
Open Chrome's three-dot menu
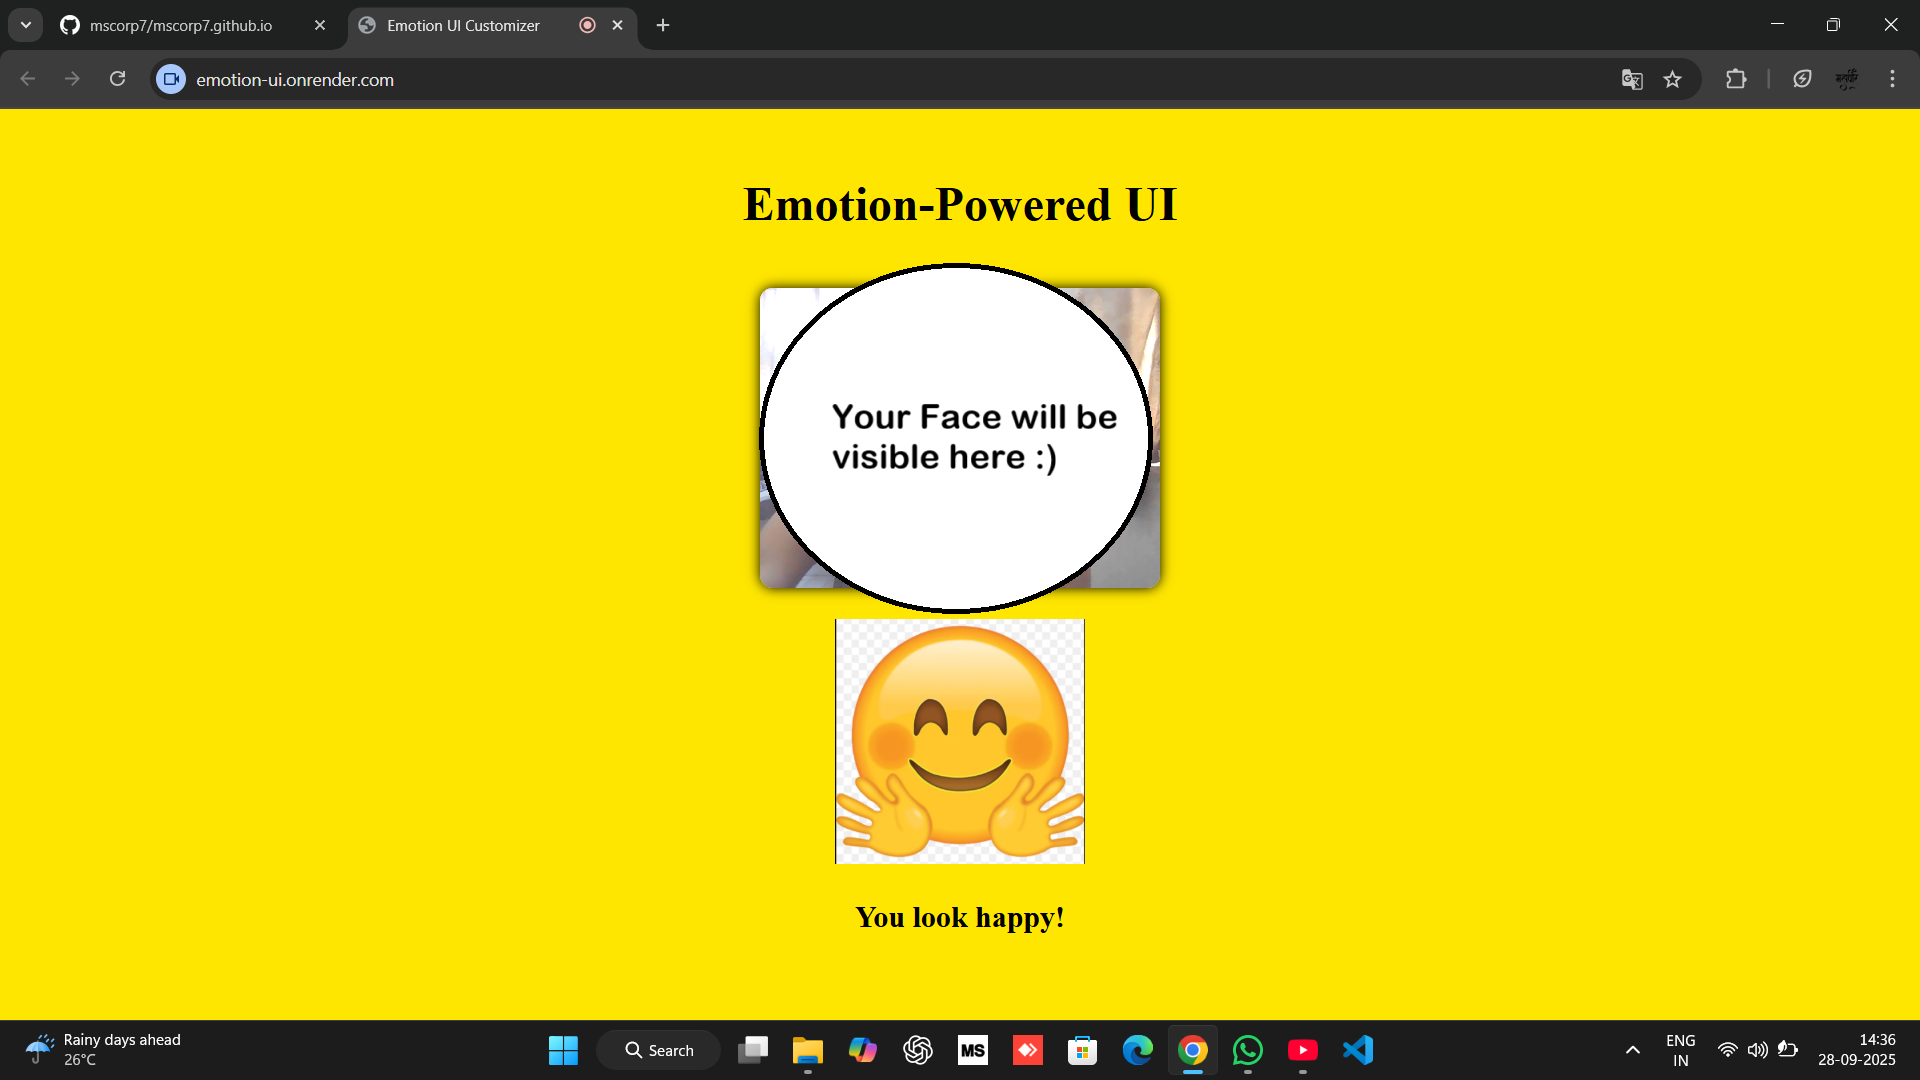coord(1893,79)
